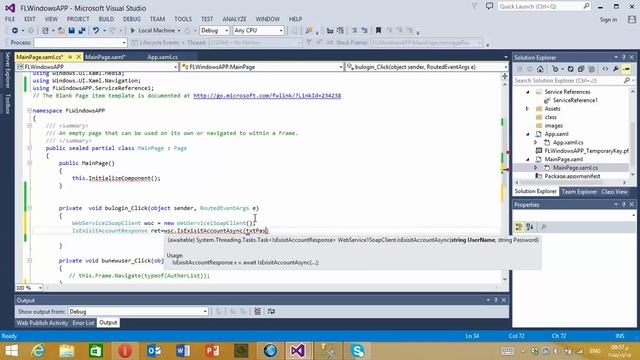Open Windows Store from taskbar

(x=96, y=351)
